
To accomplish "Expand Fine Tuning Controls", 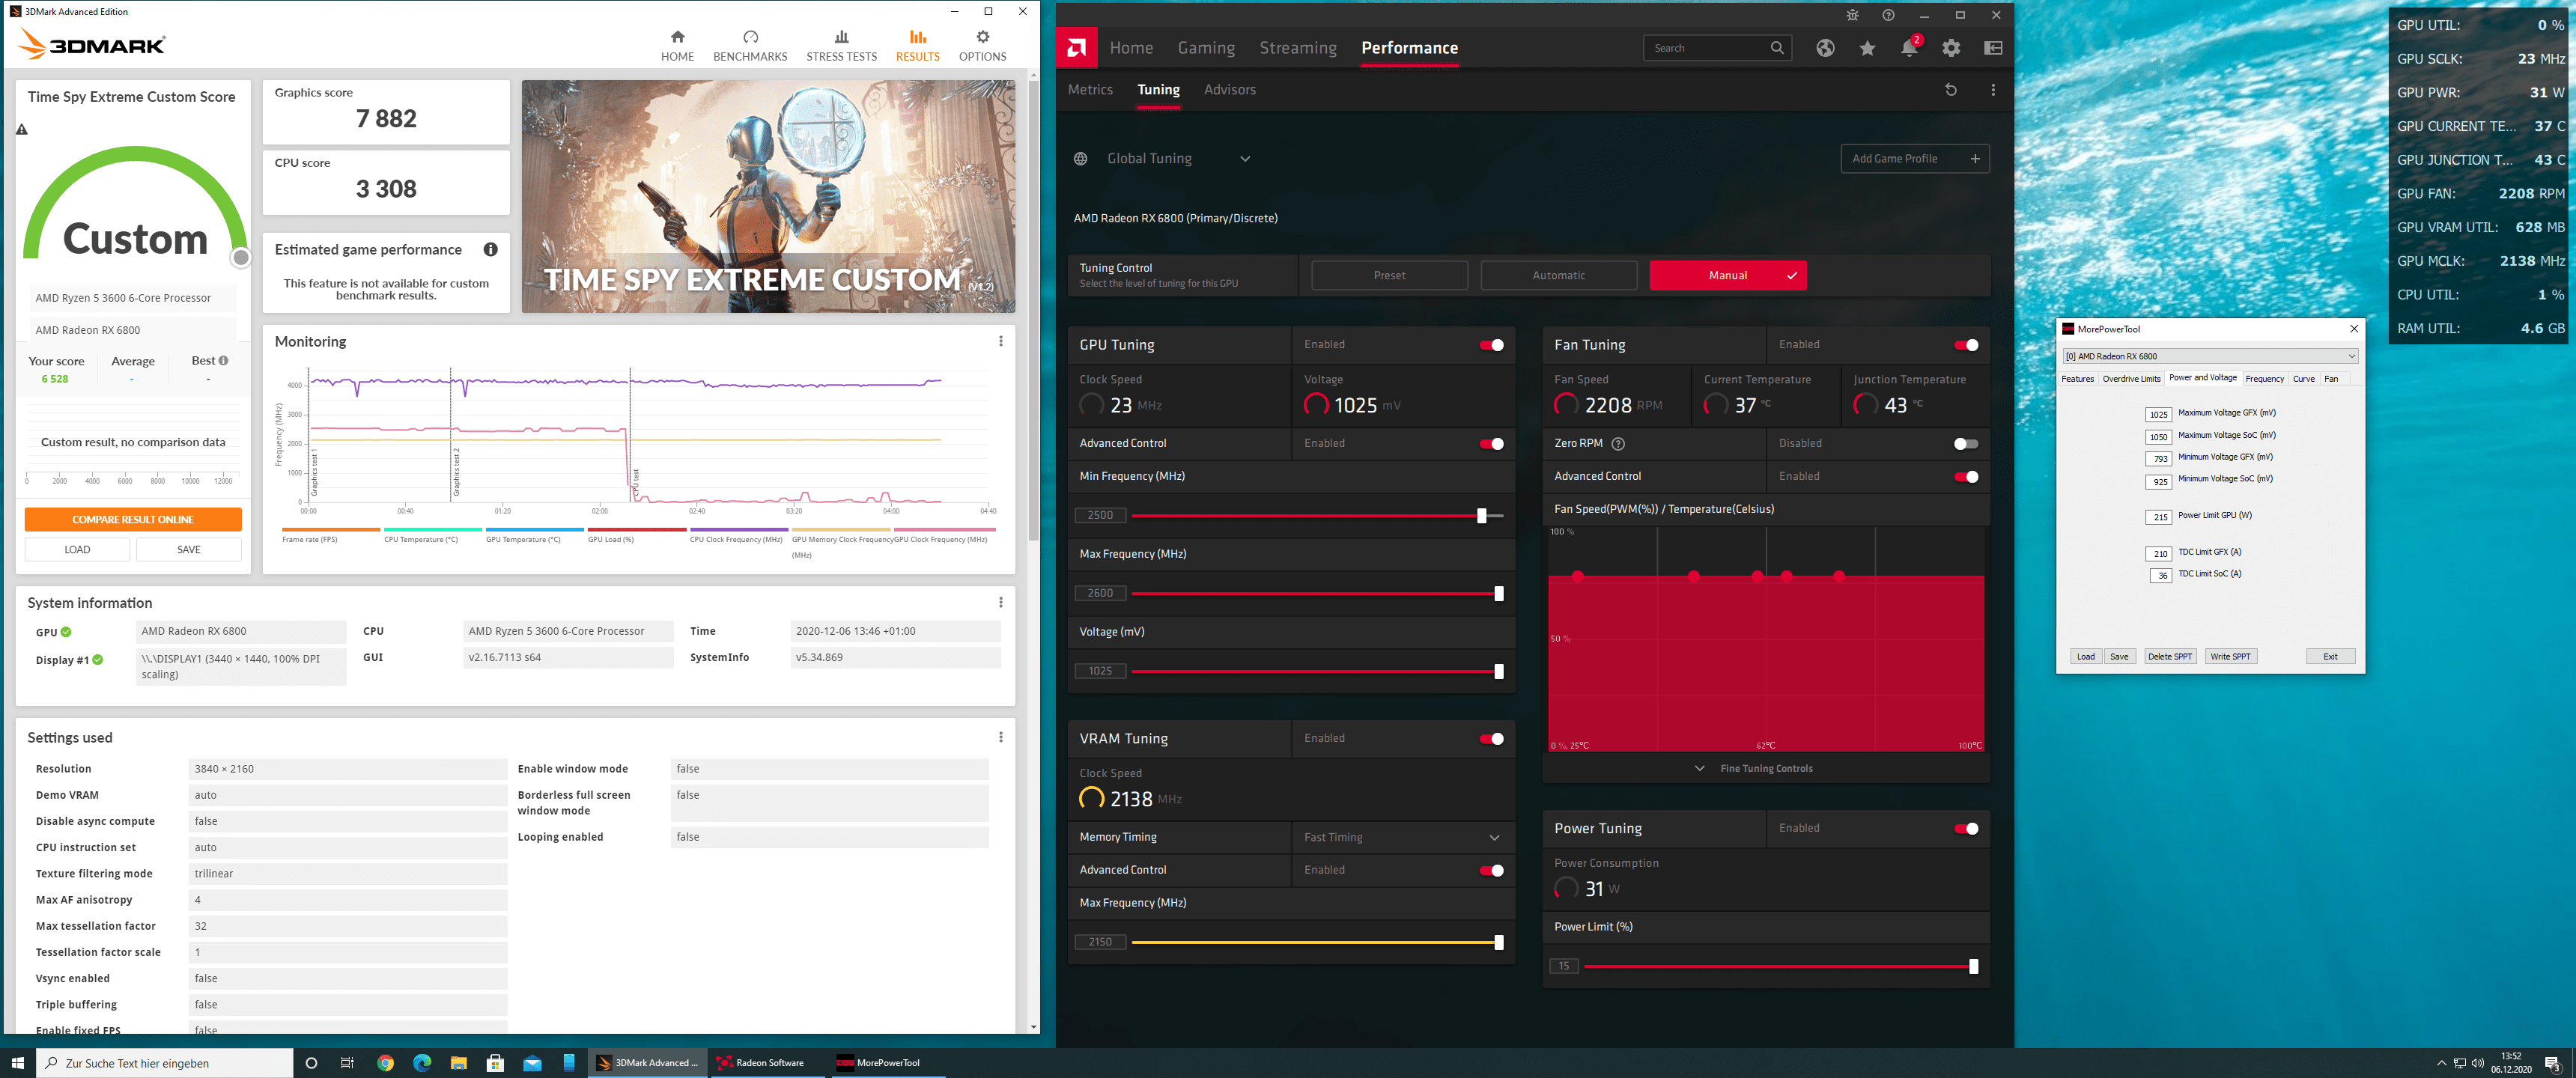I will click(x=1754, y=768).
